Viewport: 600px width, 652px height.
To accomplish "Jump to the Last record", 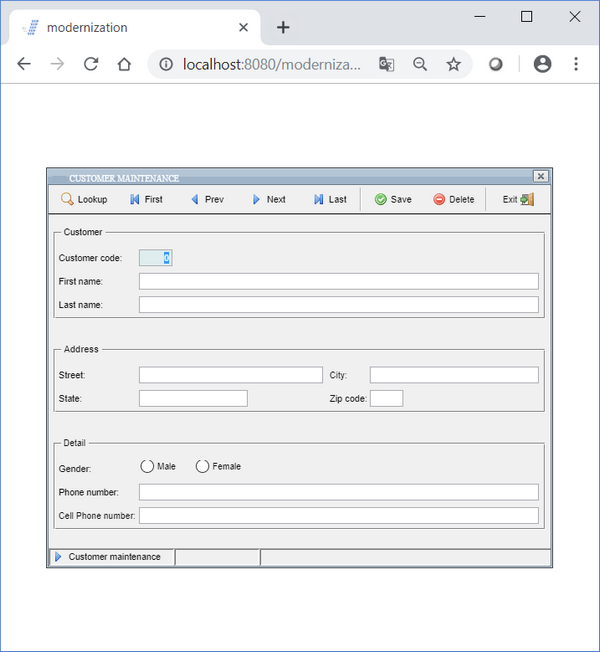I will 331,200.
